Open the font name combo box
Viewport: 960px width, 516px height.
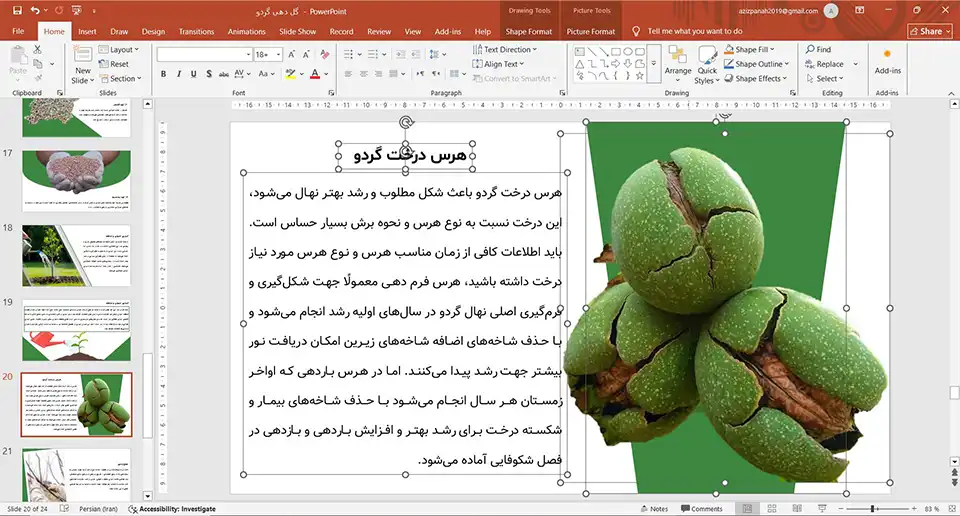(x=204, y=54)
